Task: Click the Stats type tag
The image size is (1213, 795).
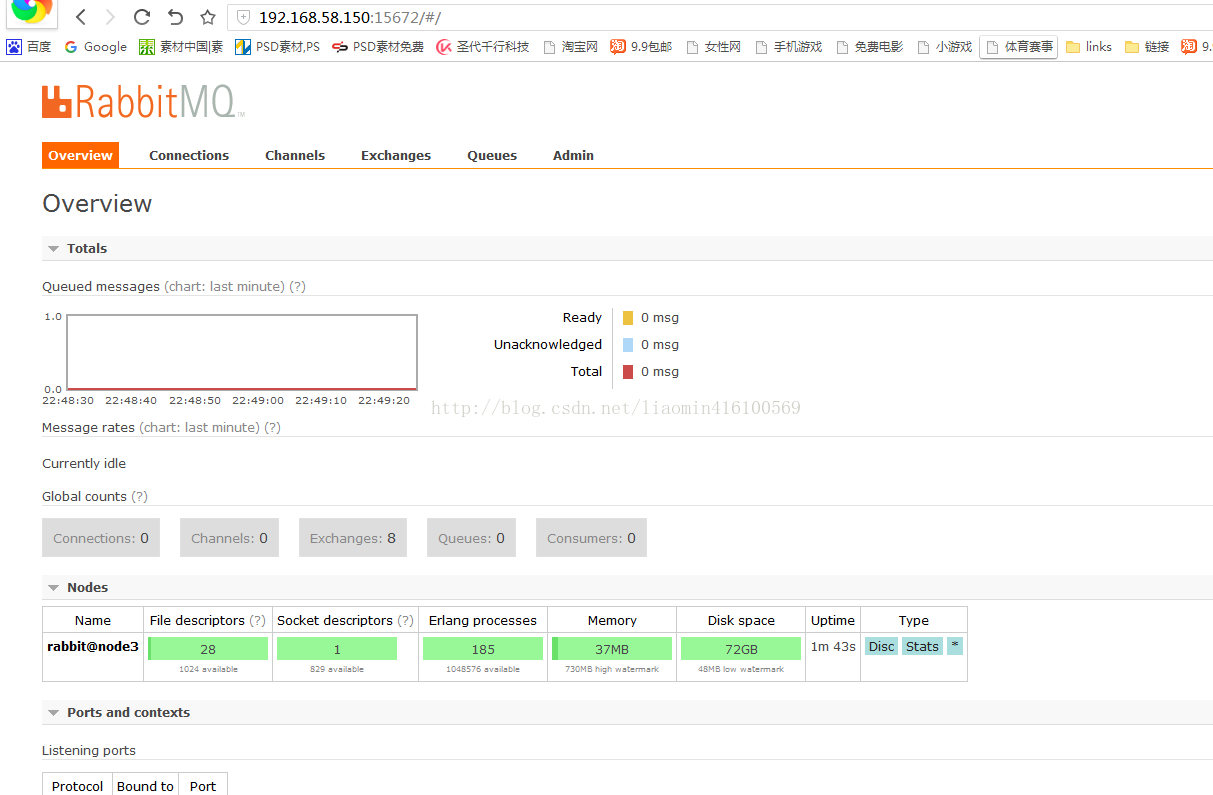Action: (x=922, y=646)
